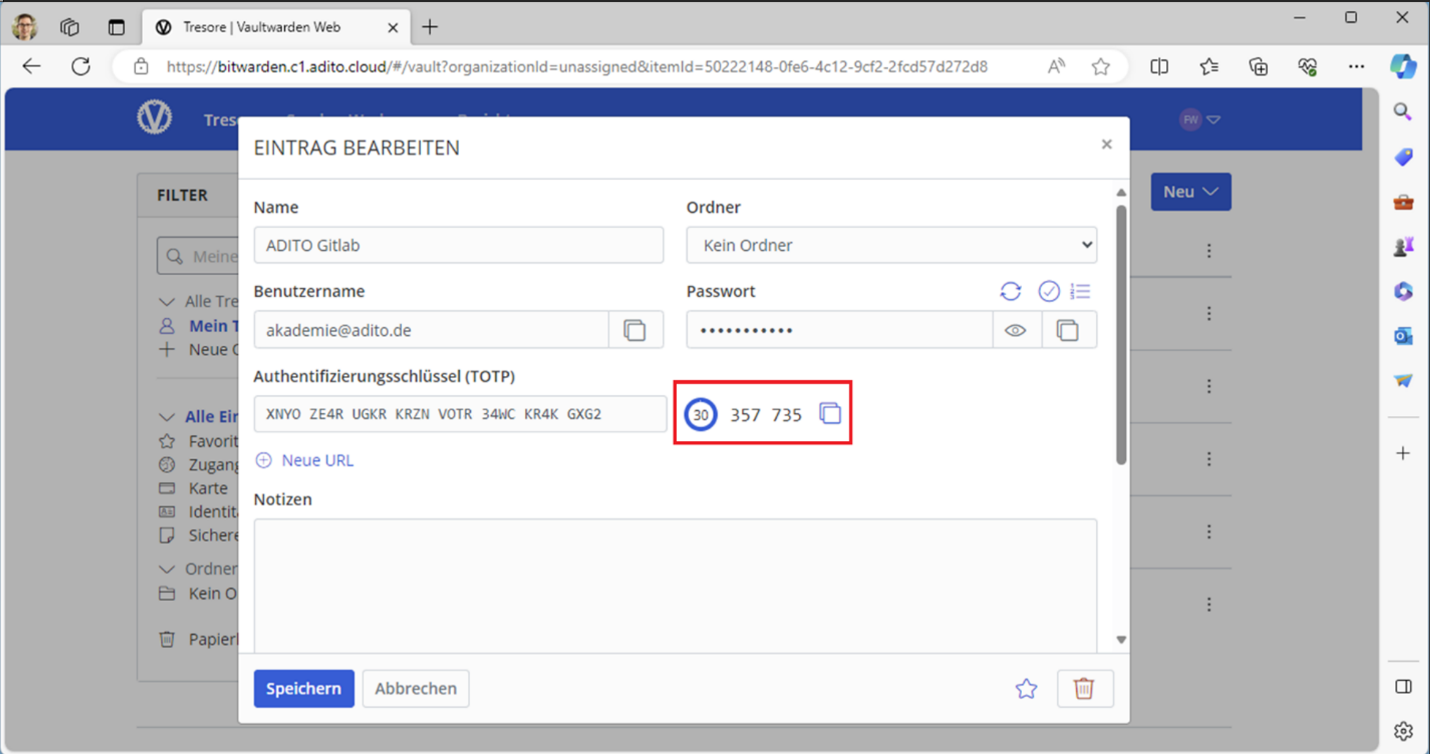The width and height of the screenshot is (1430, 754).
Task: Open the user account menu in the header
Action: 1199,119
